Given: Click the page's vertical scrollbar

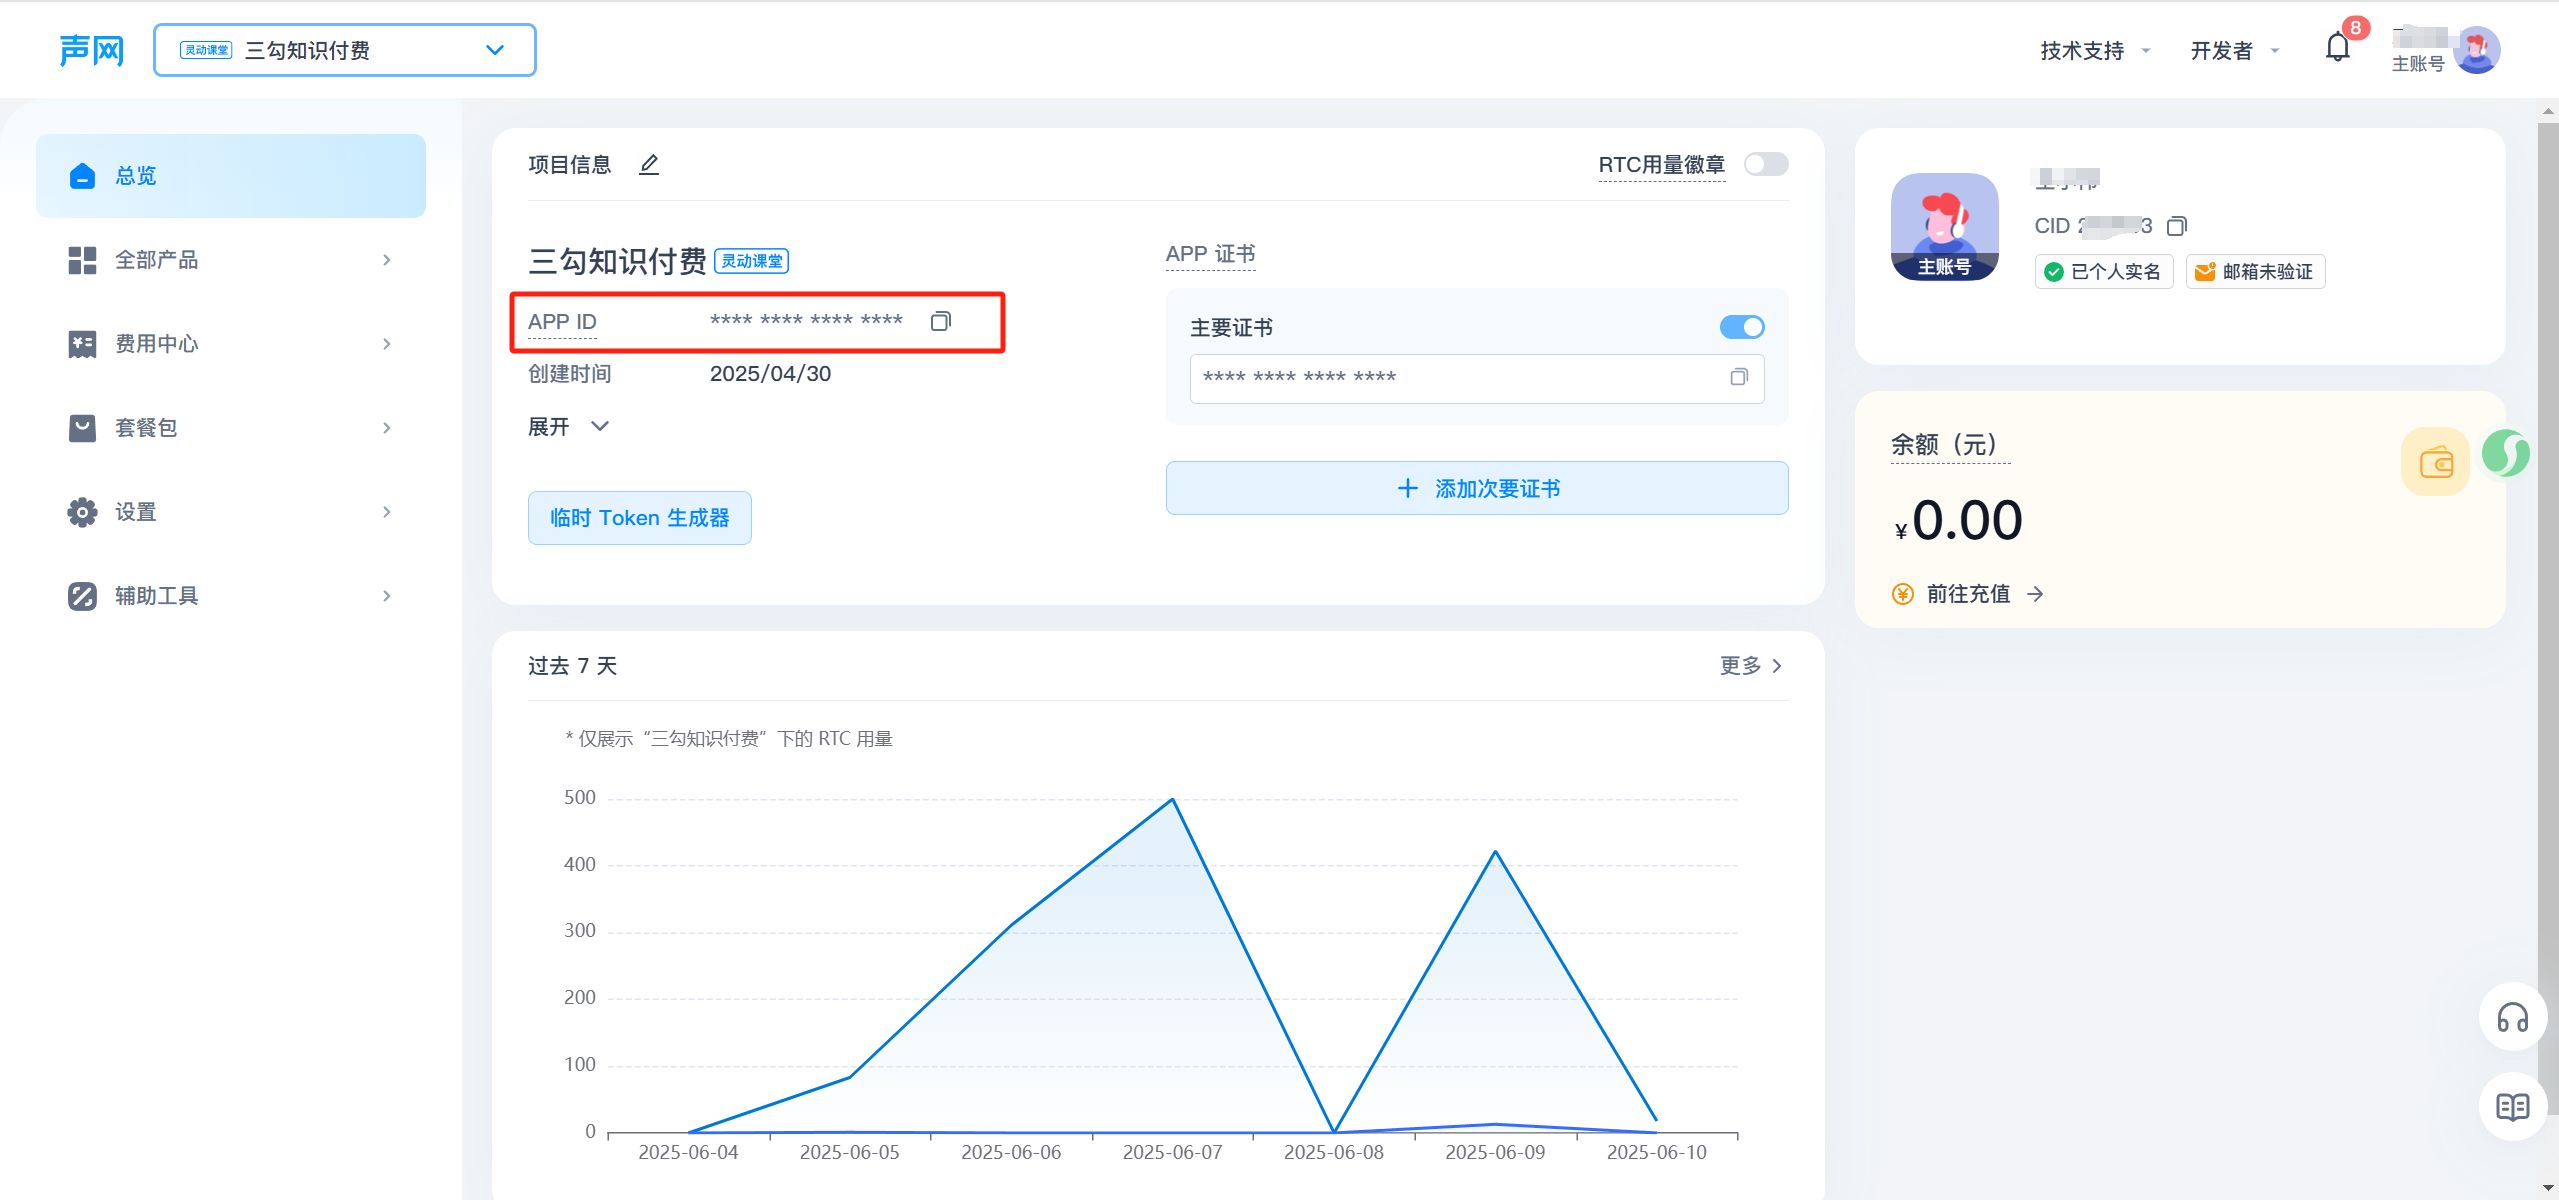Looking at the screenshot, I should [x=2547, y=600].
